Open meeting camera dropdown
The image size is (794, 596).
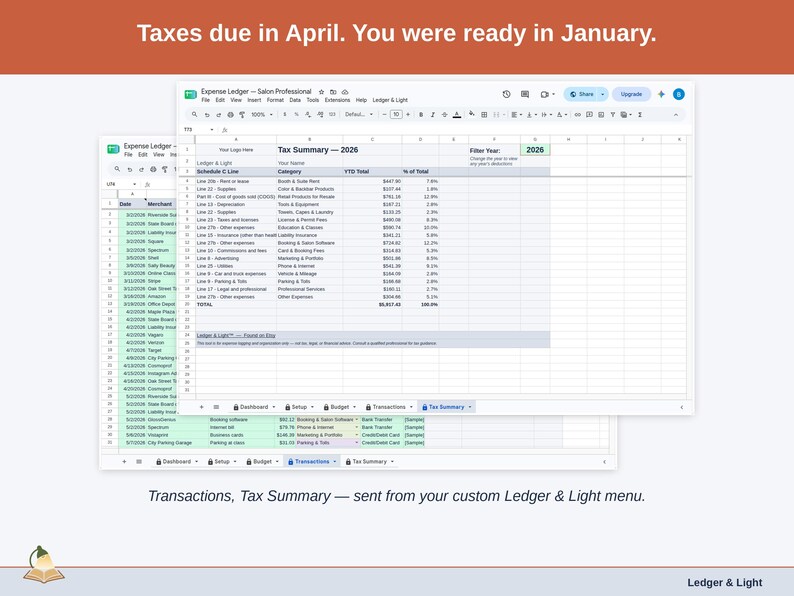[547, 94]
